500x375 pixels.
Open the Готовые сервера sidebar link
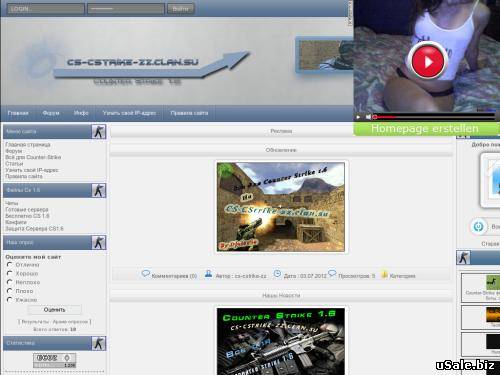[27, 209]
